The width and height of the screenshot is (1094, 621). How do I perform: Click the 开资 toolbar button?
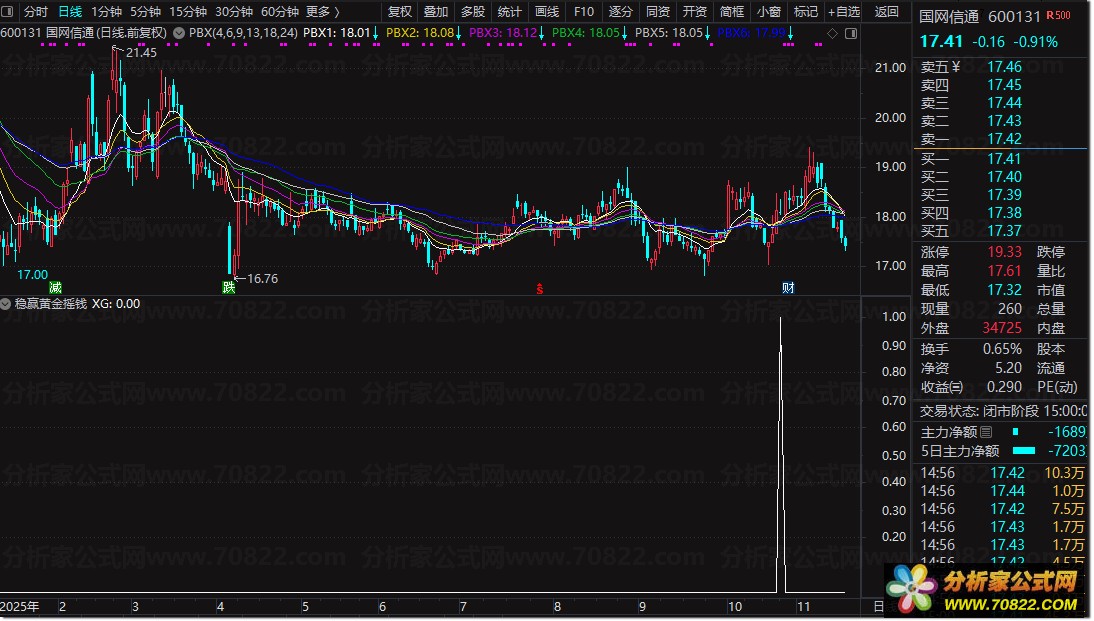pyautogui.click(x=694, y=12)
